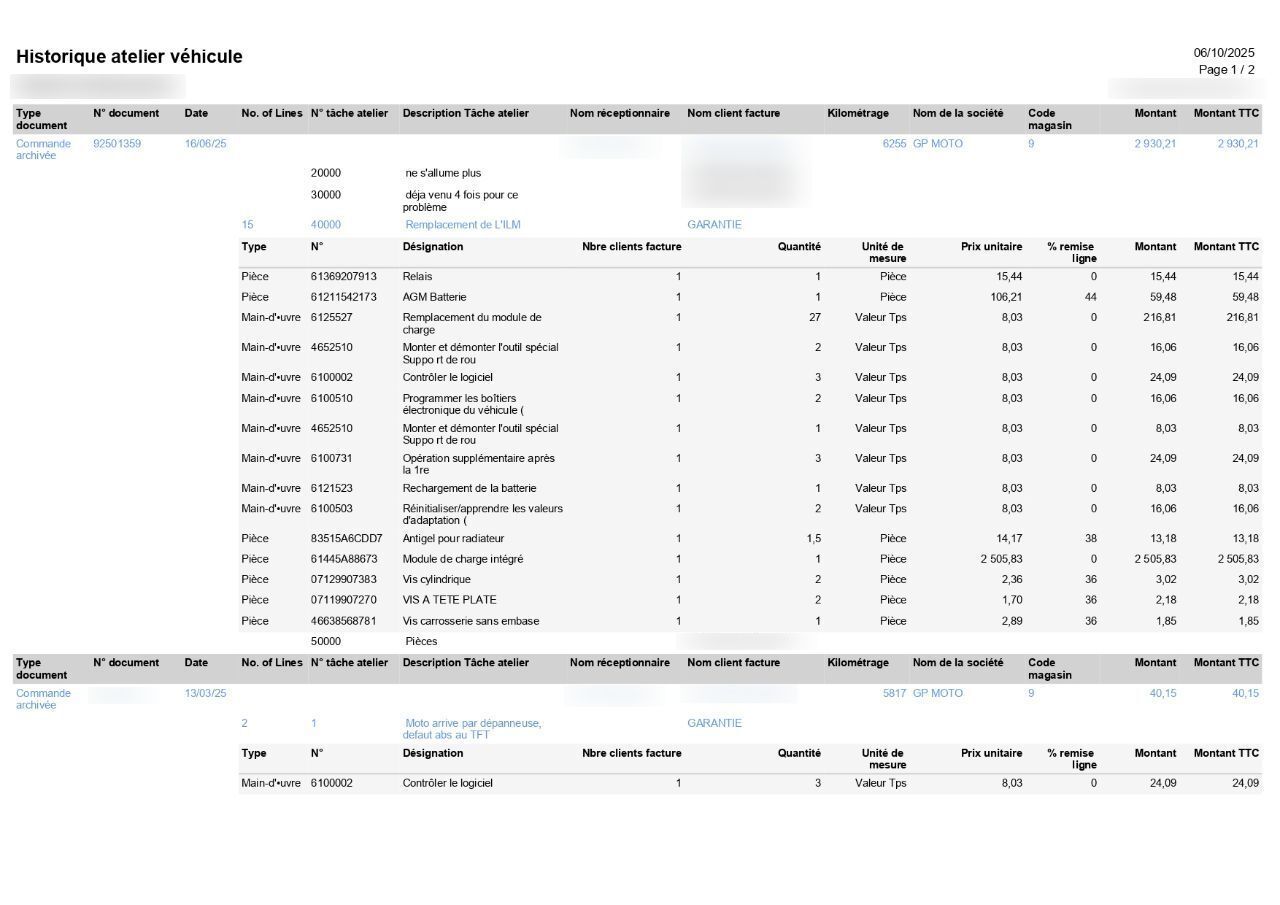Click the 2 930,21 Montant TTC total
This screenshot has height=905, width=1280.
coord(1238,144)
